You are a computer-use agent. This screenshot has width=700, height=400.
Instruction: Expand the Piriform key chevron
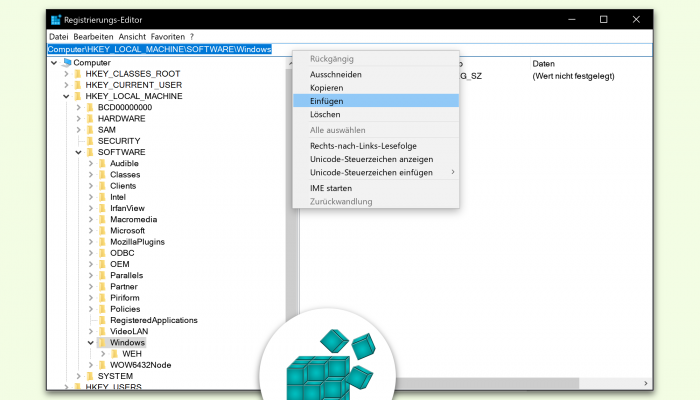[91, 298]
